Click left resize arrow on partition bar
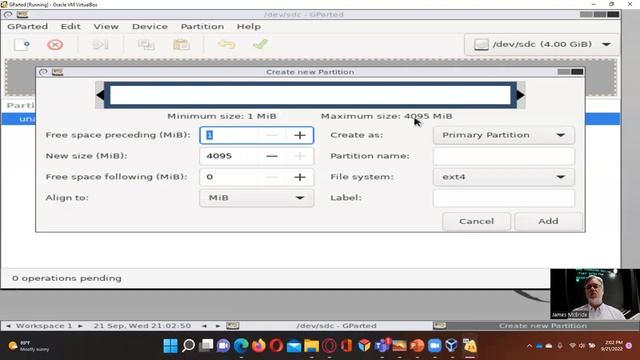The image size is (640, 360). [100, 95]
